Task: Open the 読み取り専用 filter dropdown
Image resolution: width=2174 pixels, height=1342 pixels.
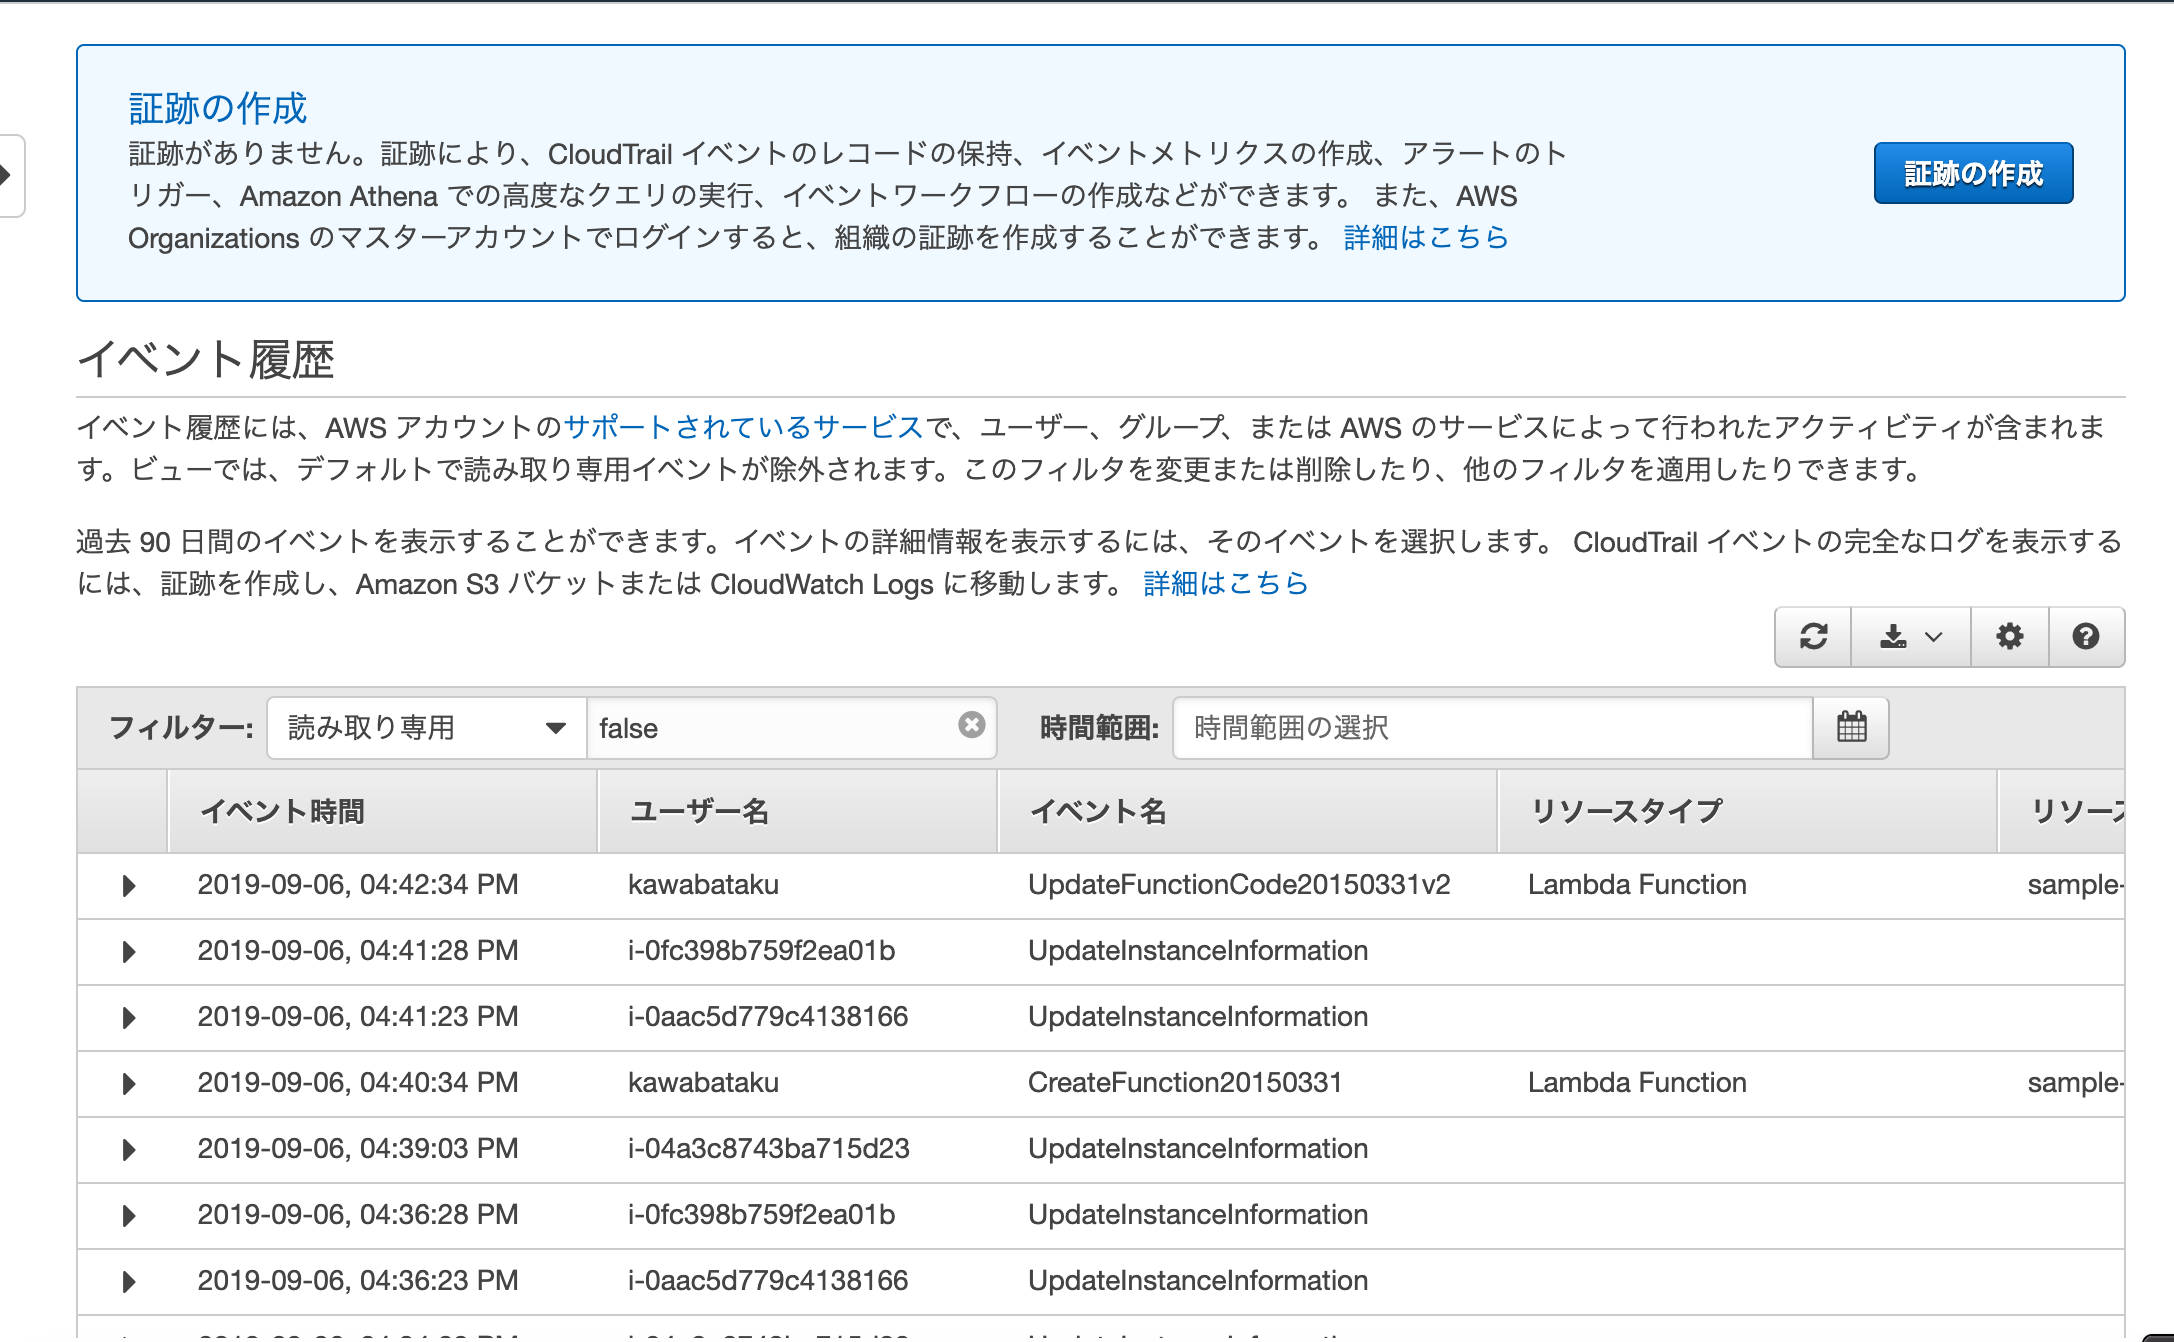Action: pos(427,727)
